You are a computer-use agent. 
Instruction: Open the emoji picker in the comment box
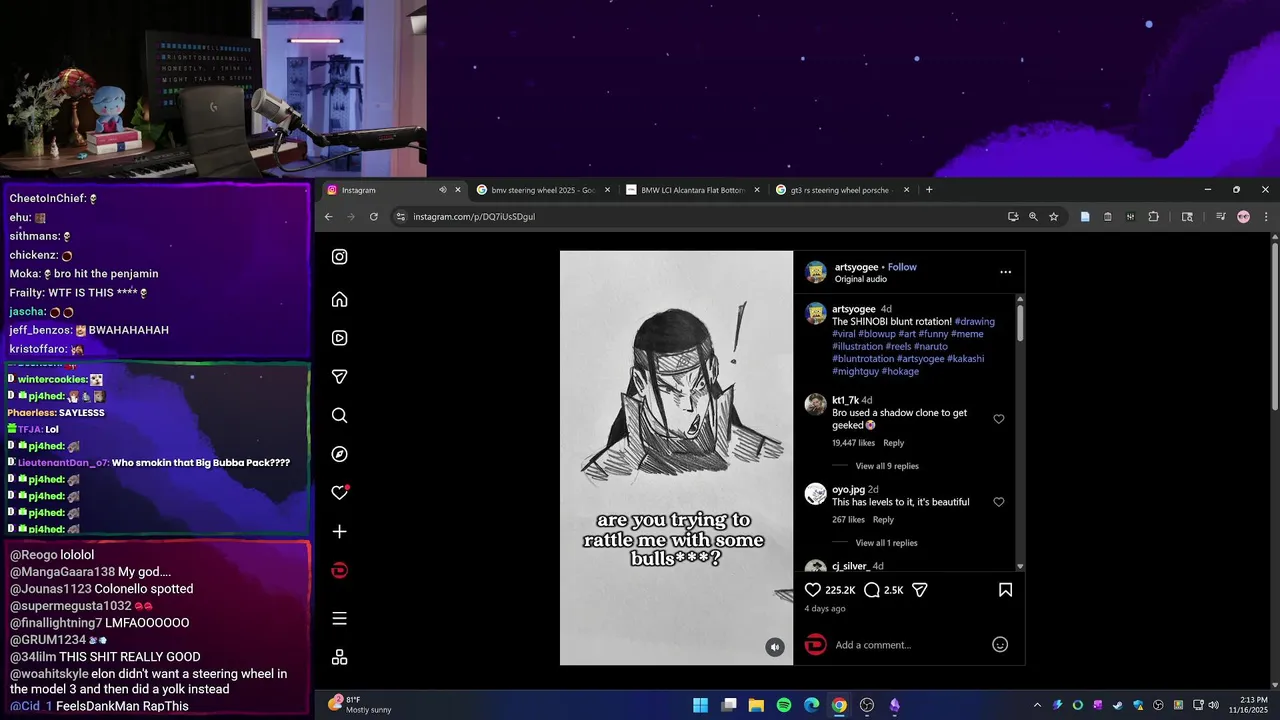[x=1000, y=645]
